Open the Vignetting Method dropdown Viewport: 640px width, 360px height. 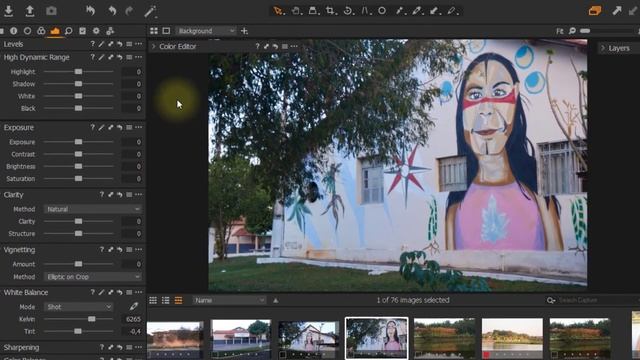pos(93,277)
